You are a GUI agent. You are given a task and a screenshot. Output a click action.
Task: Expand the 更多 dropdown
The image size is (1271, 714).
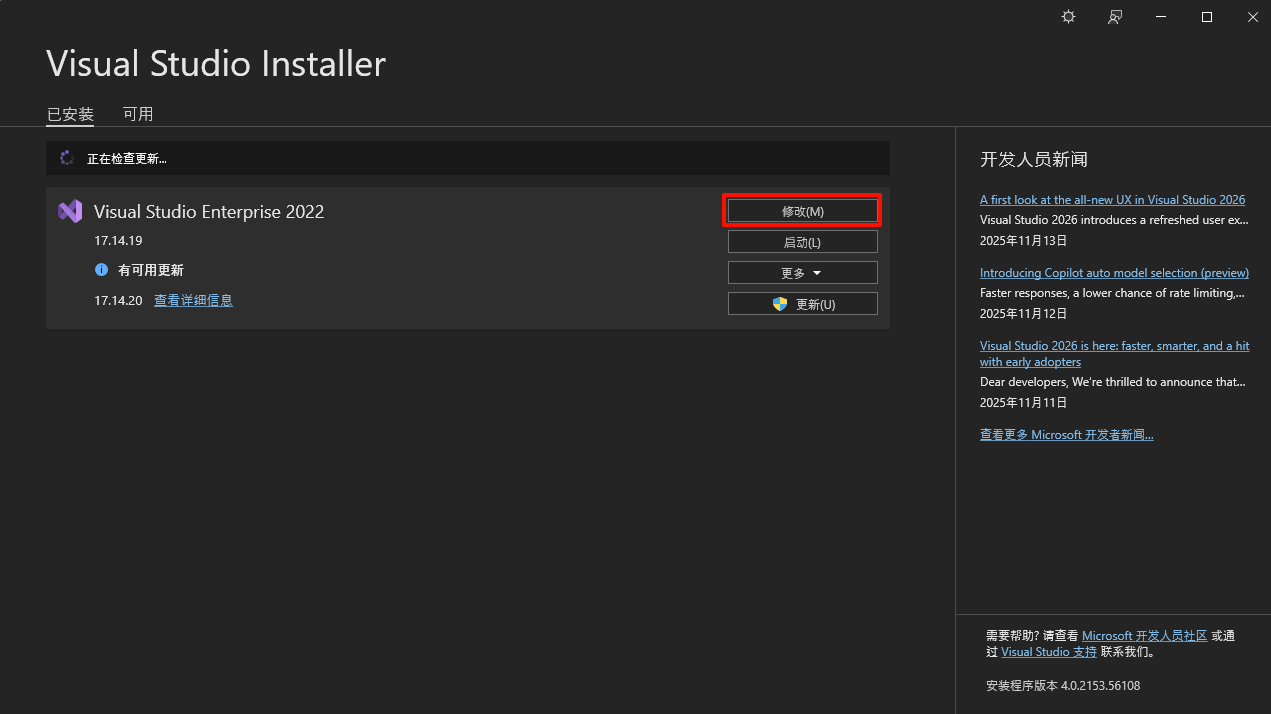coord(803,273)
